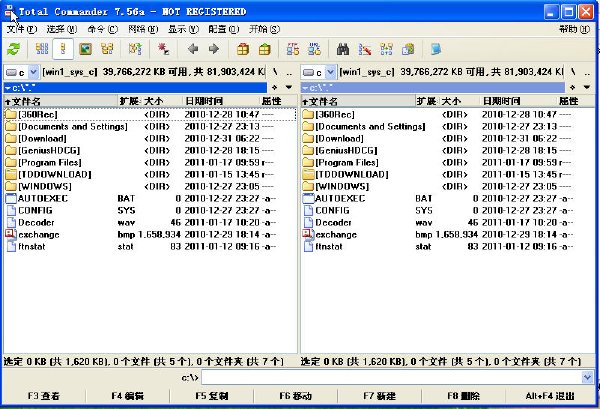
Task: Open left panel directory hotlist star button
Action: pyautogui.click(x=274, y=88)
